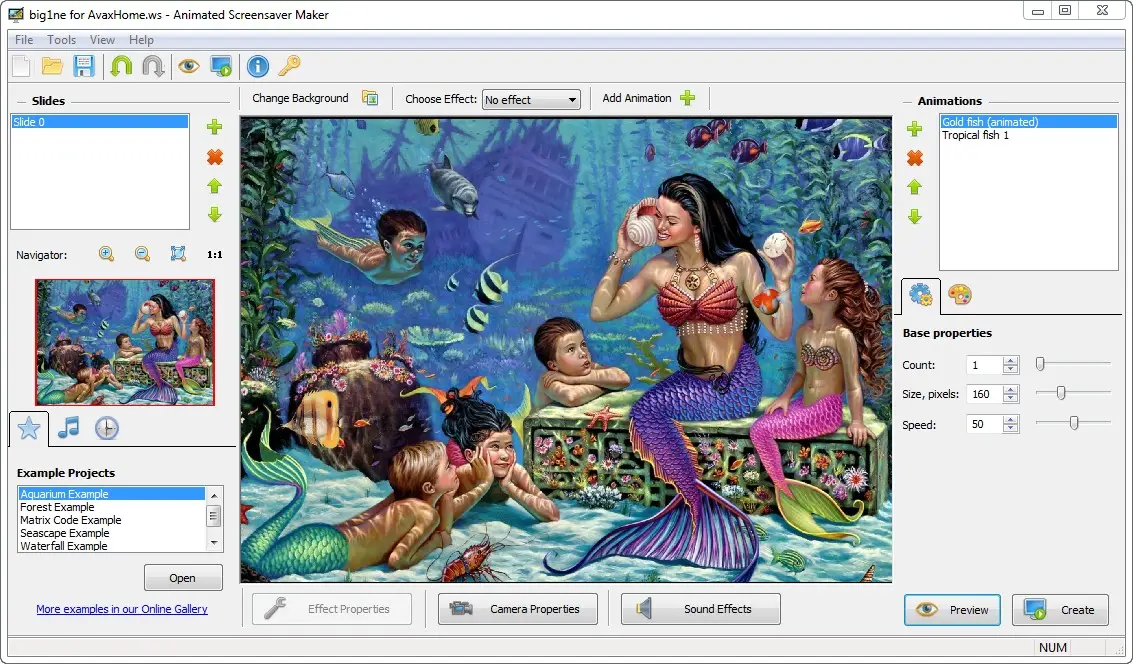1133x664 pixels.
Task: Zoom out with the Navigator magnifier
Action: click(142, 254)
